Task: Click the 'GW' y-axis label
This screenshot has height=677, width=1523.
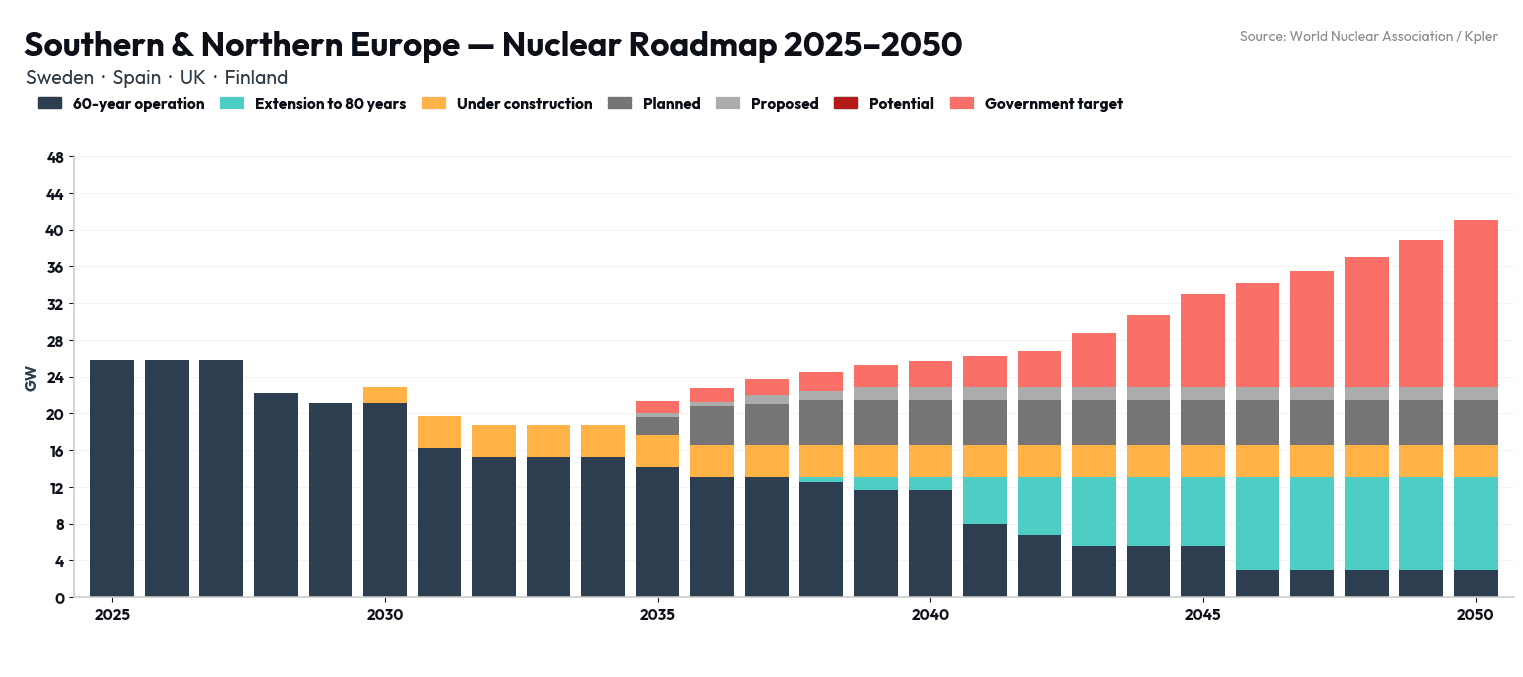Action: [31, 378]
